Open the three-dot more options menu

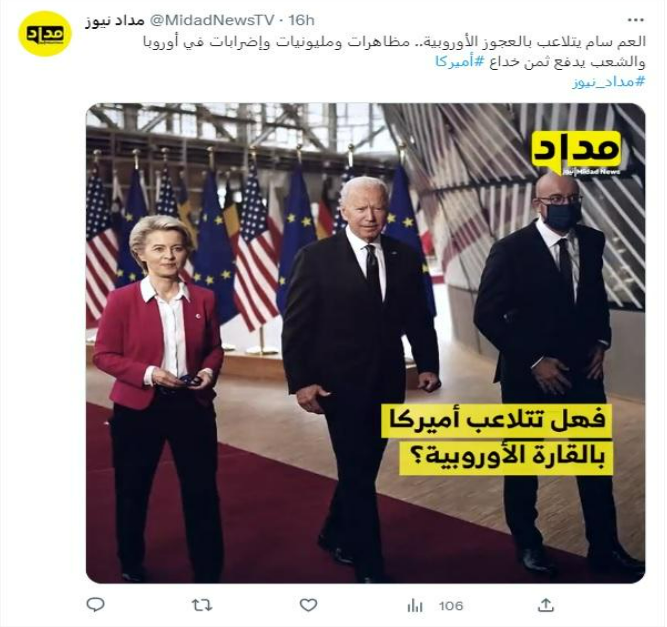point(636,20)
